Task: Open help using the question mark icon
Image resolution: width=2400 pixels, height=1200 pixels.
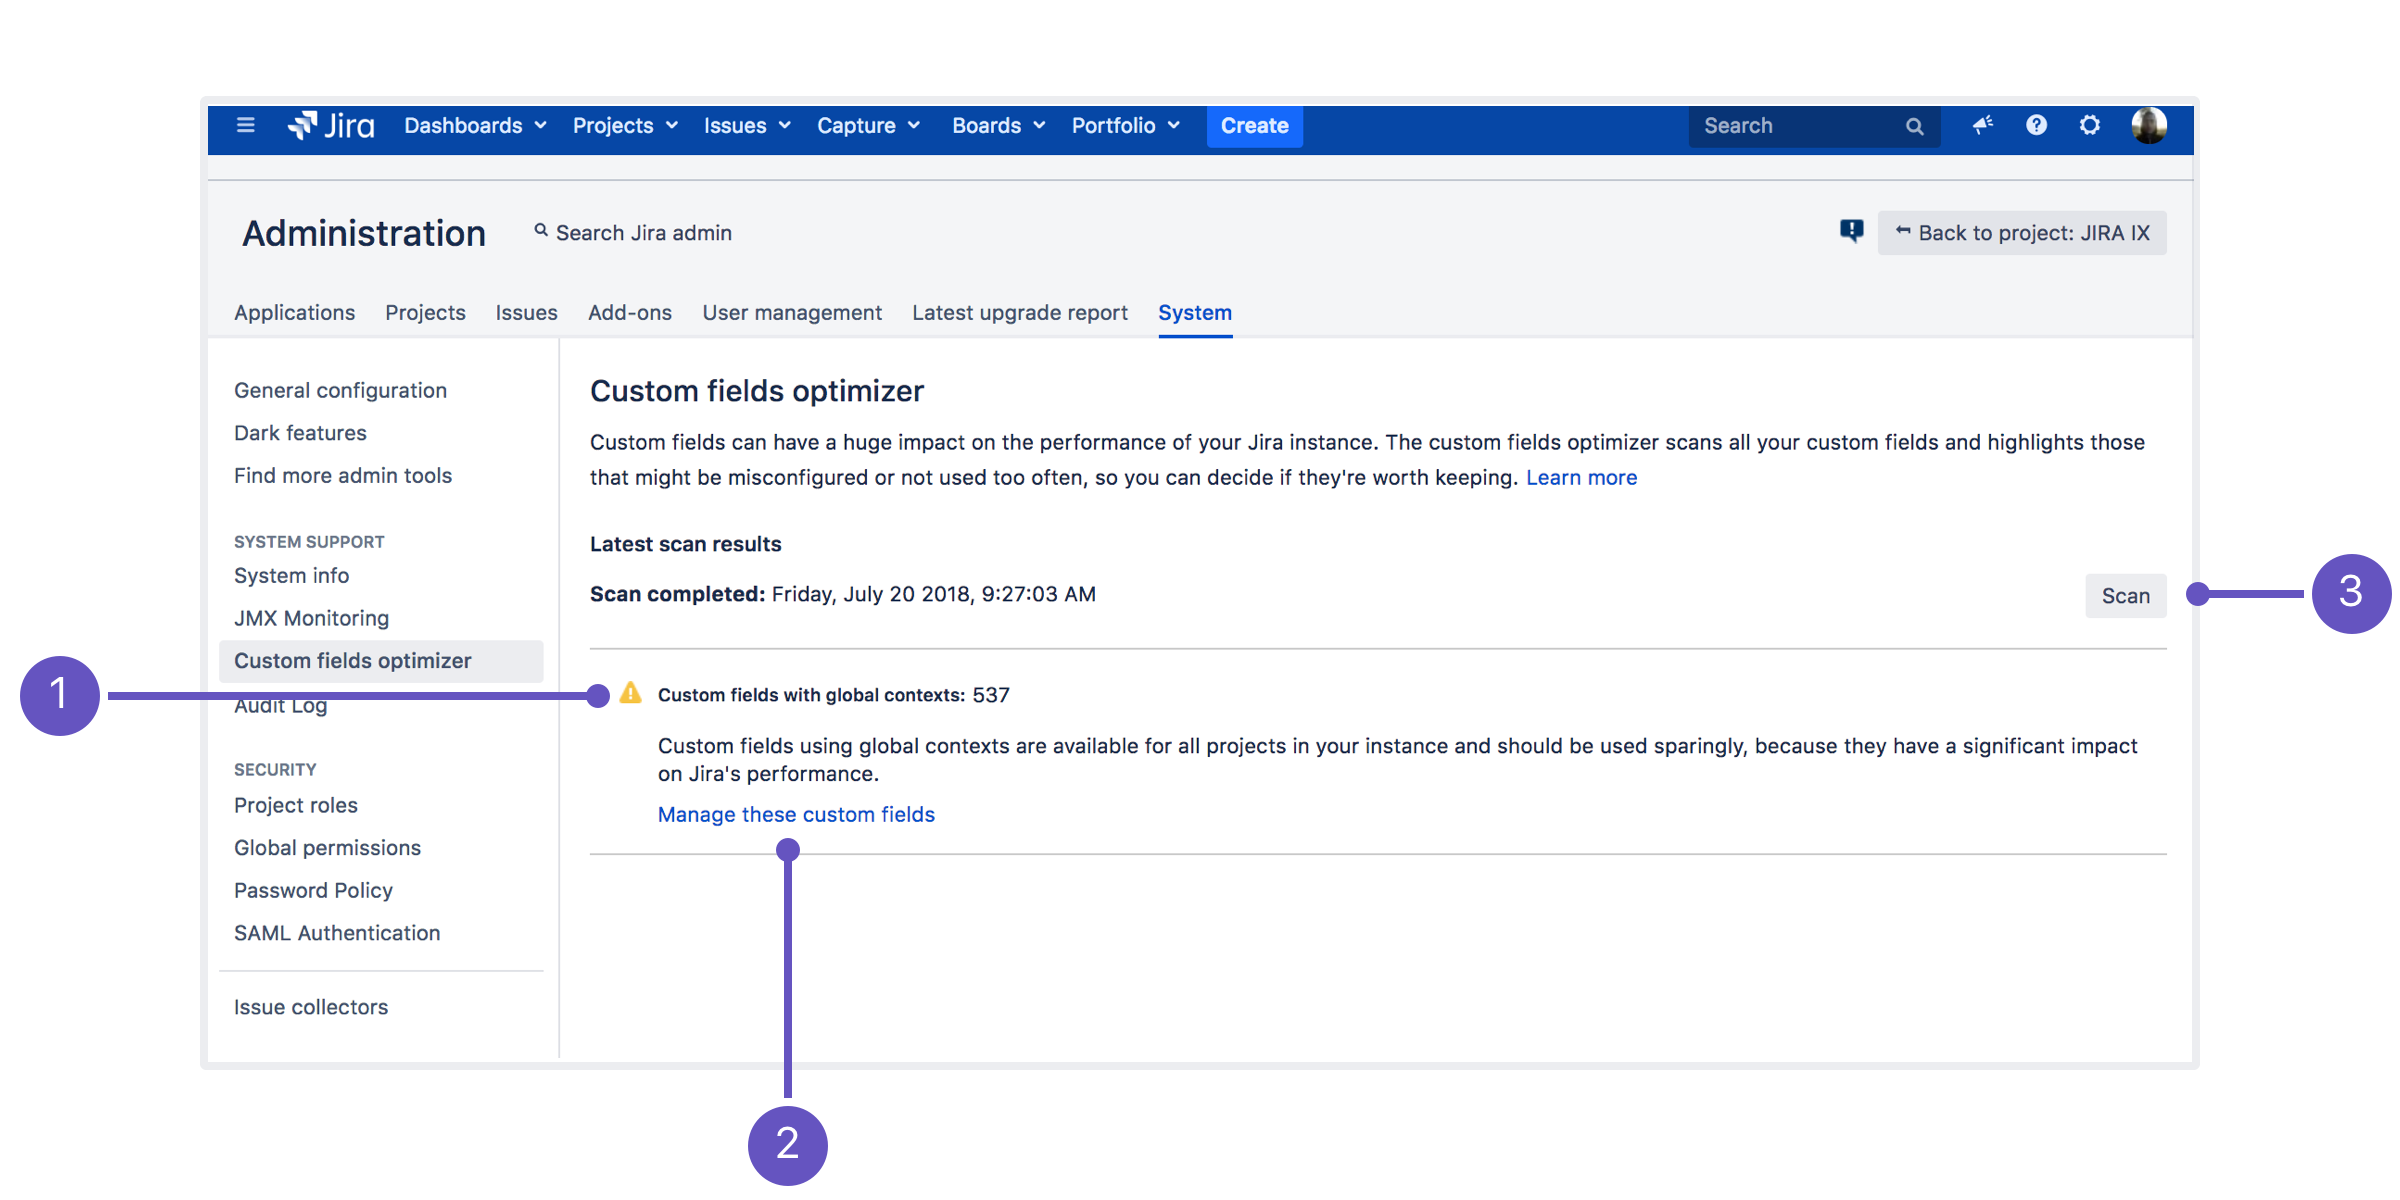Action: [x=2036, y=125]
